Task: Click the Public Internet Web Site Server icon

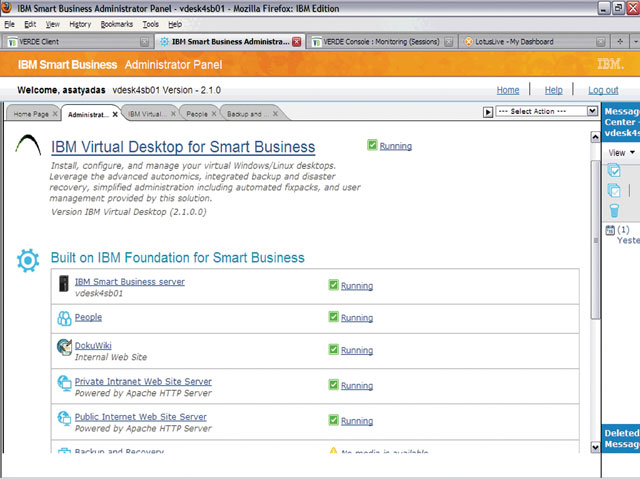Action: coord(64,419)
